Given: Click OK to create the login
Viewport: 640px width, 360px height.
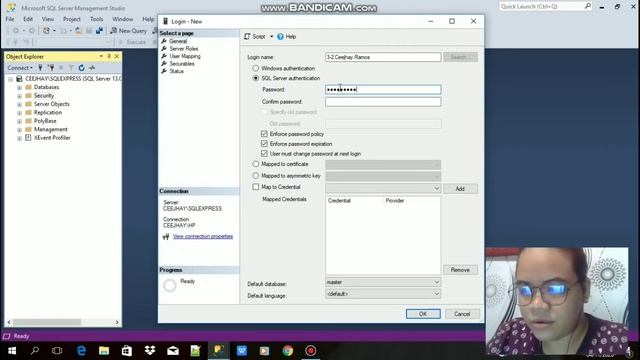Looking at the screenshot, I should point(423,314).
